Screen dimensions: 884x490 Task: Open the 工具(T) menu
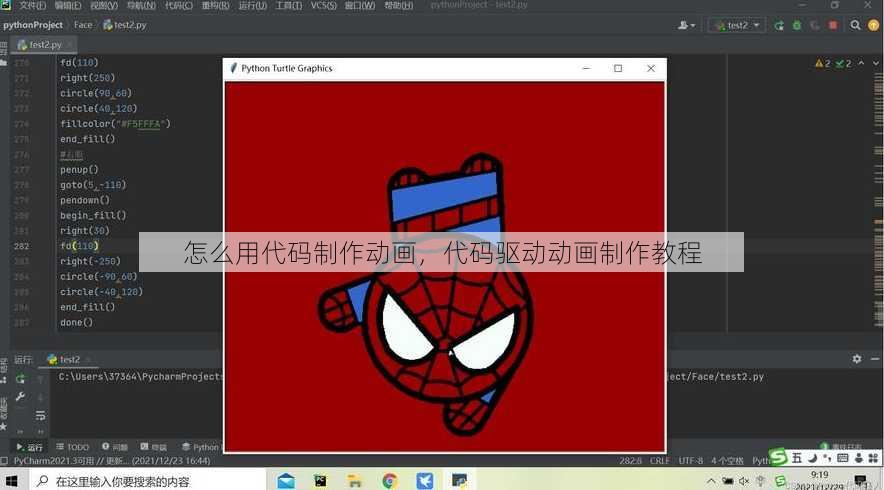289,6
